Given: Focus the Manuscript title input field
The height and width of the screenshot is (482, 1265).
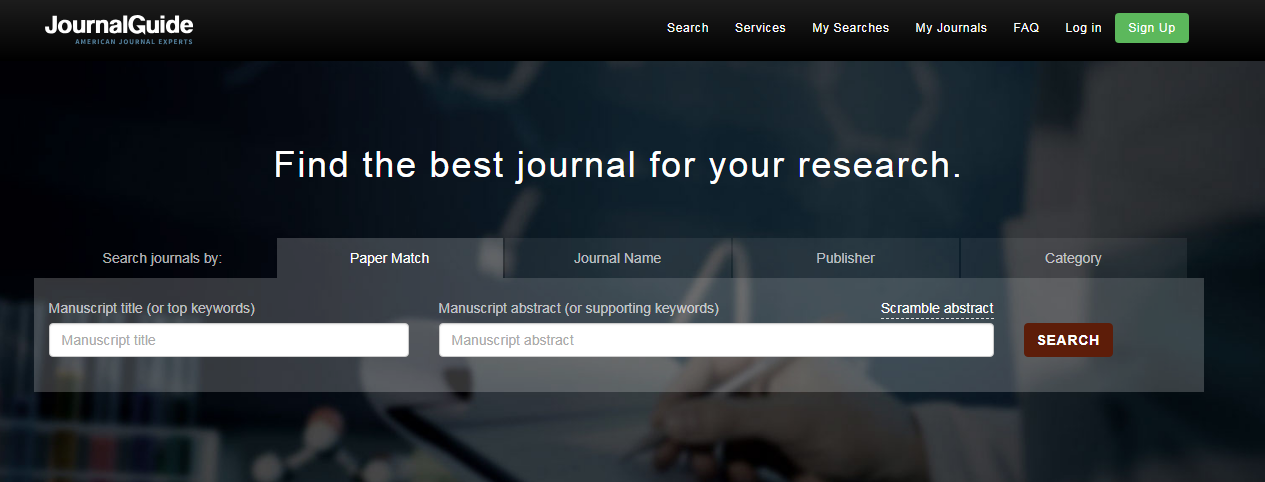Looking at the screenshot, I should click(x=229, y=340).
